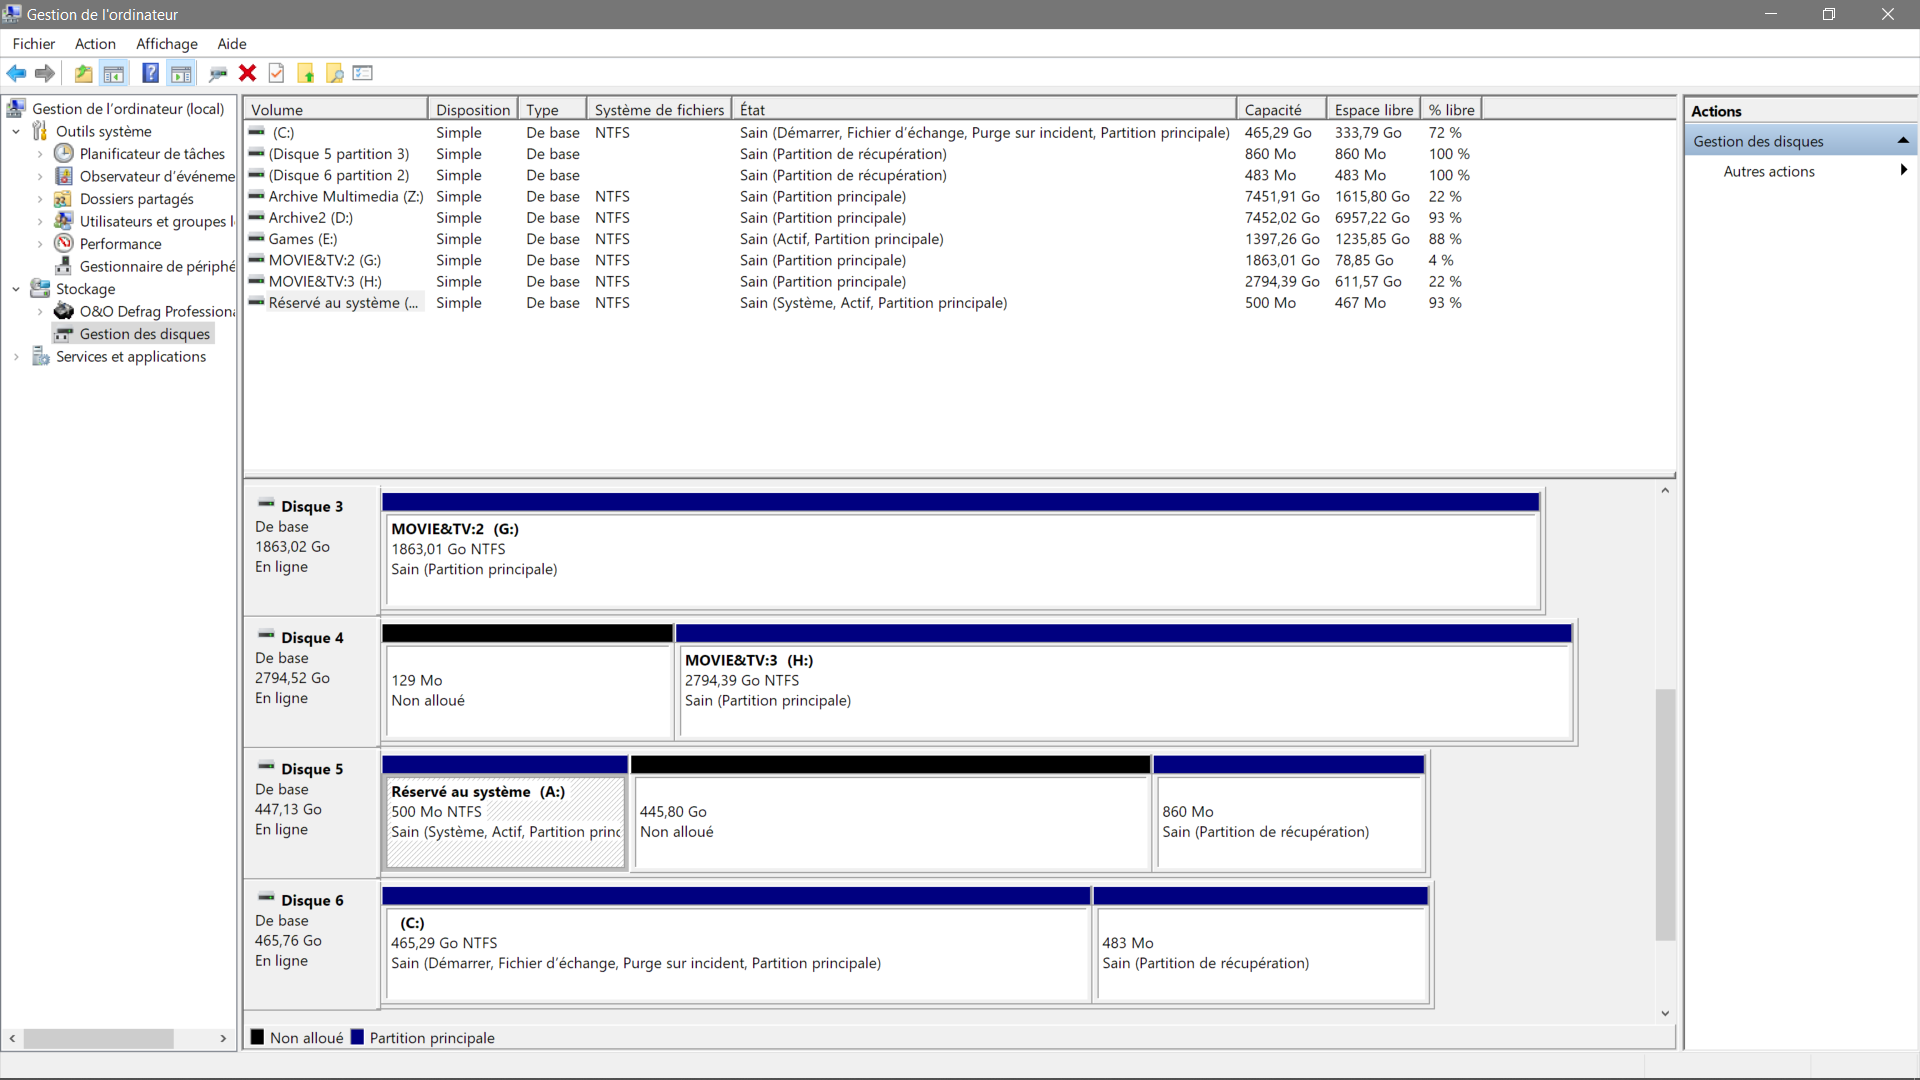This screenshot has height=1080, width=1920.
Task: Click the Gestion de l'ordinateur root icon
Action: [x=16, y=108]
